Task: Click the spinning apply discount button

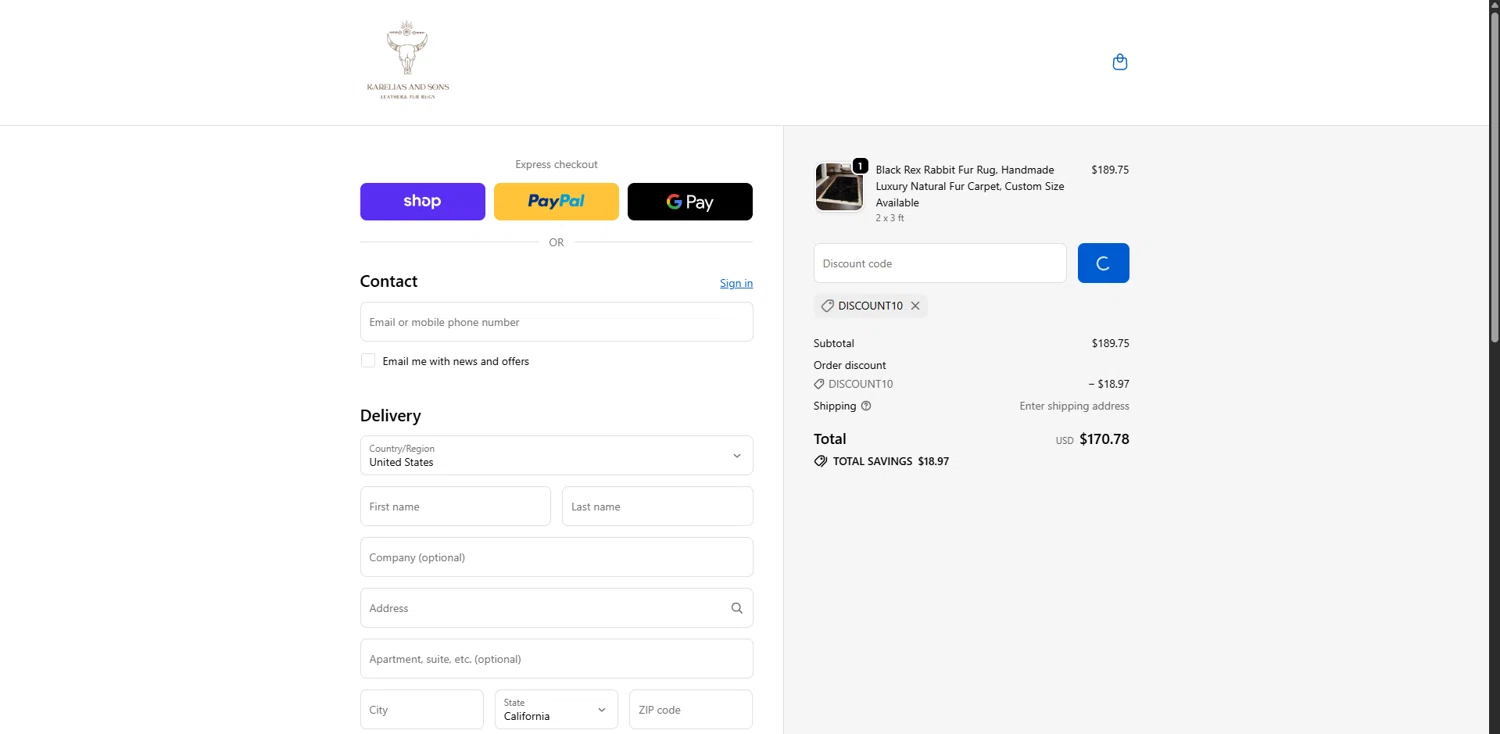Action: (1103, 263)
